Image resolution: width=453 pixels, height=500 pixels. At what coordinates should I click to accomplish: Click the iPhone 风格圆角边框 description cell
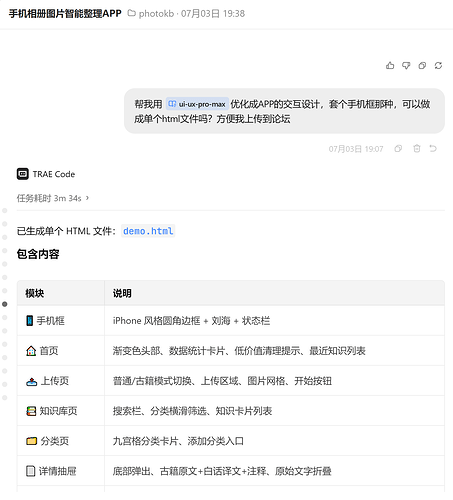coord(274,321)
